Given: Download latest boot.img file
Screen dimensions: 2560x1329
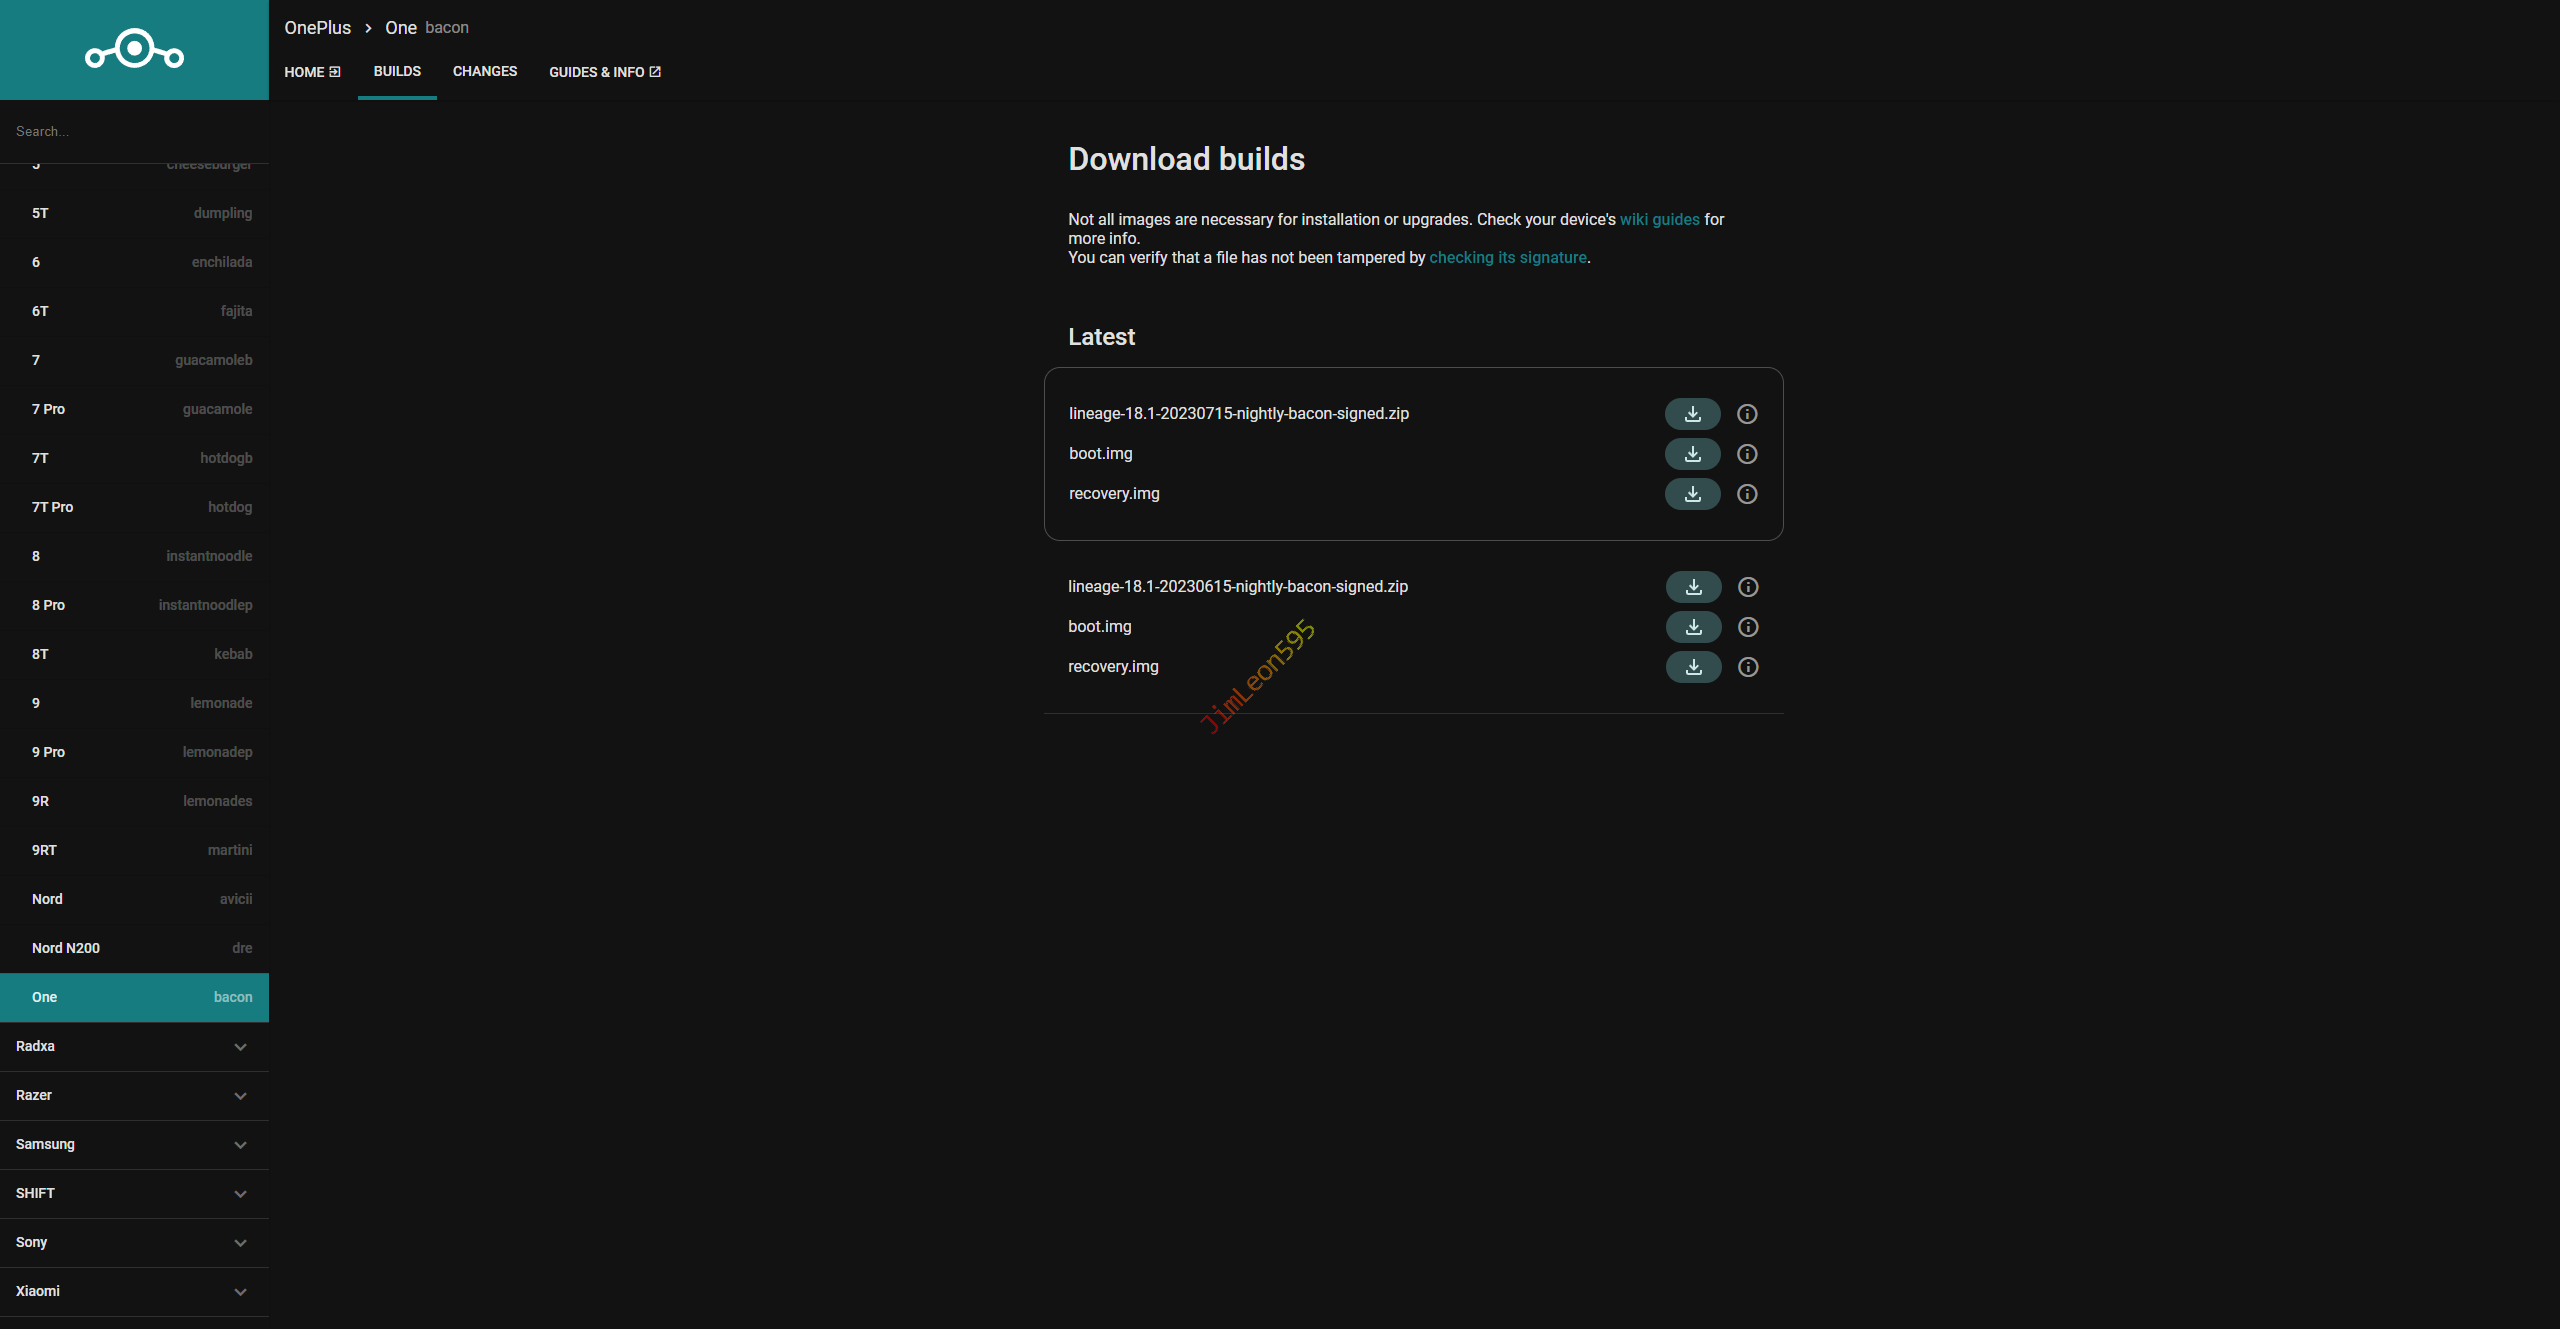Looking at the screenshot, I should [1692, 454].
